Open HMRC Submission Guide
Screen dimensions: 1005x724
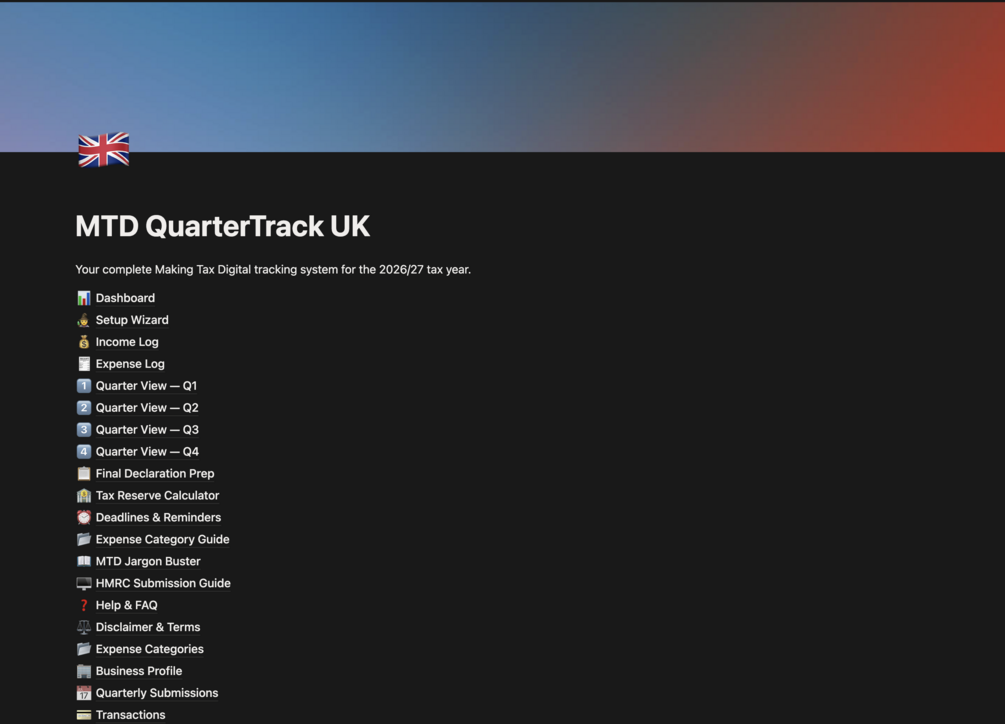click(163, 584)
